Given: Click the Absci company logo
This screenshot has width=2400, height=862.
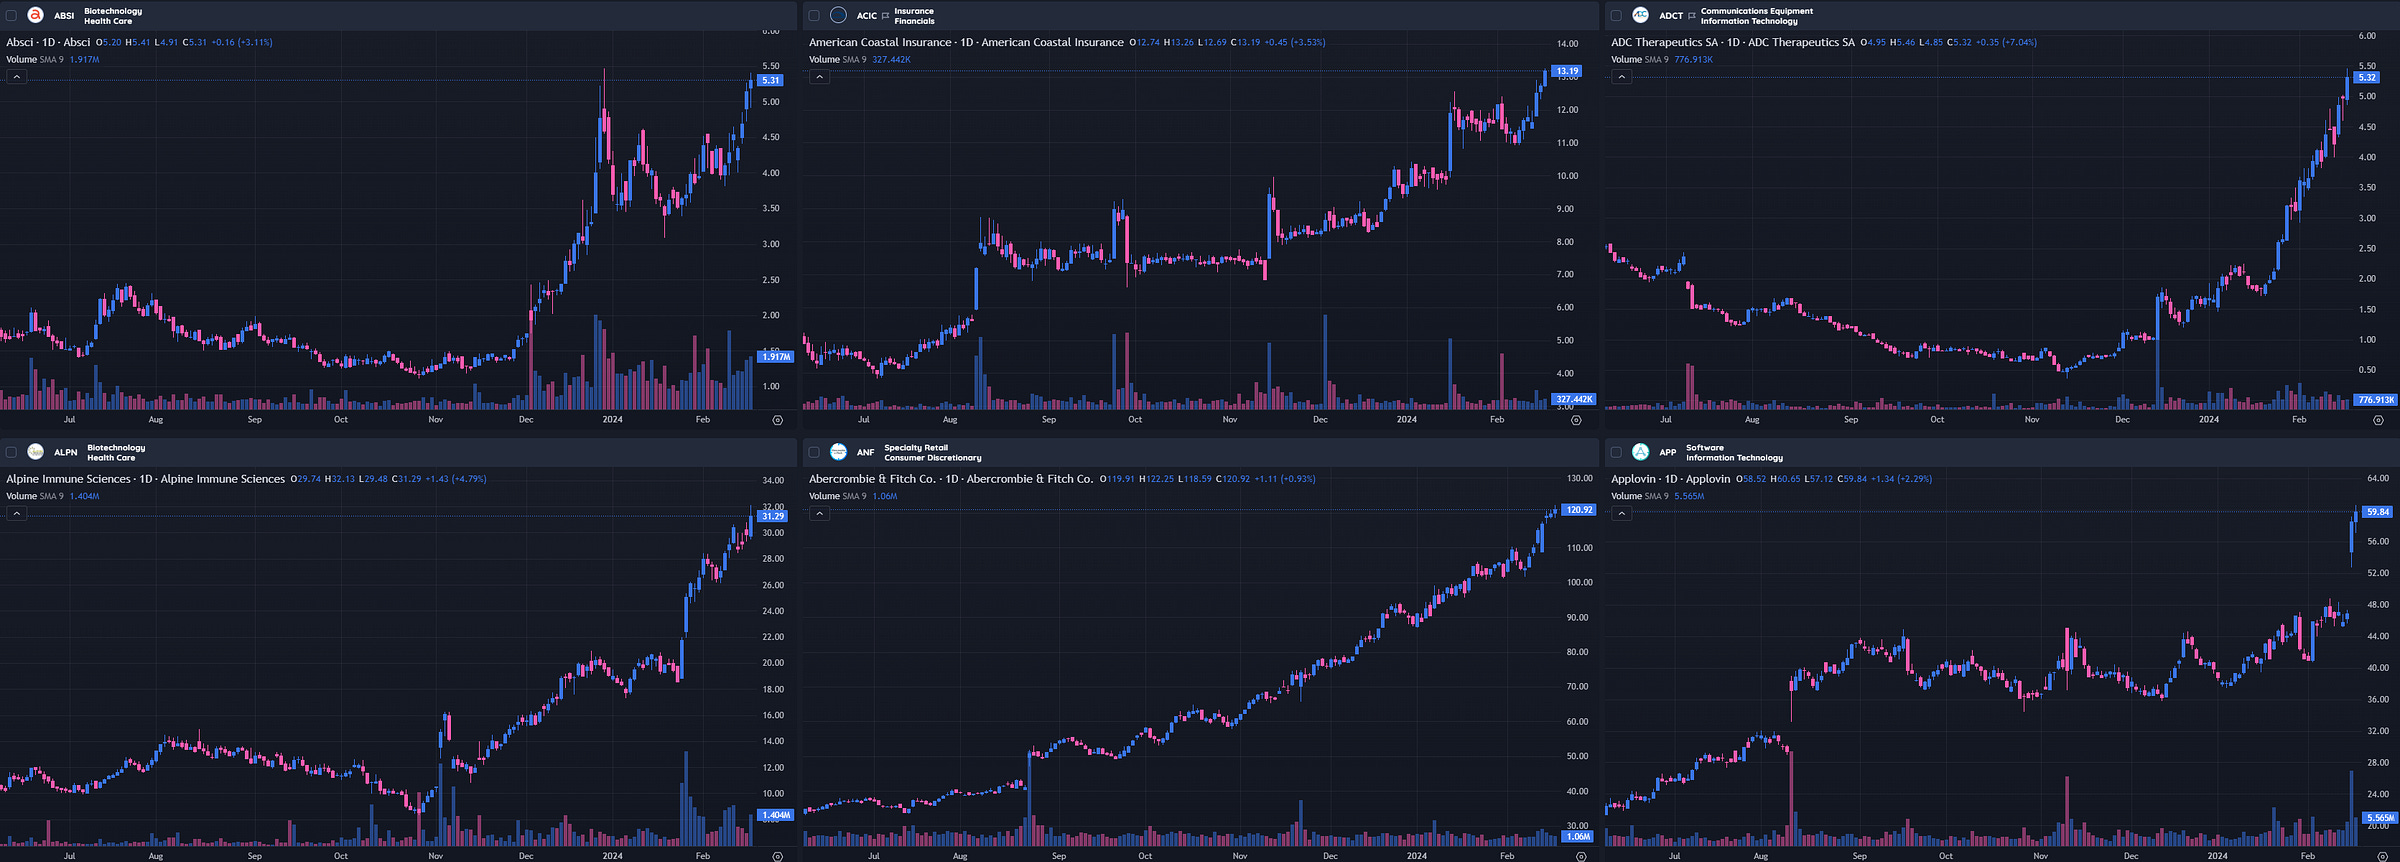Looking at the screenshot, I should click(x=36, y=15).
